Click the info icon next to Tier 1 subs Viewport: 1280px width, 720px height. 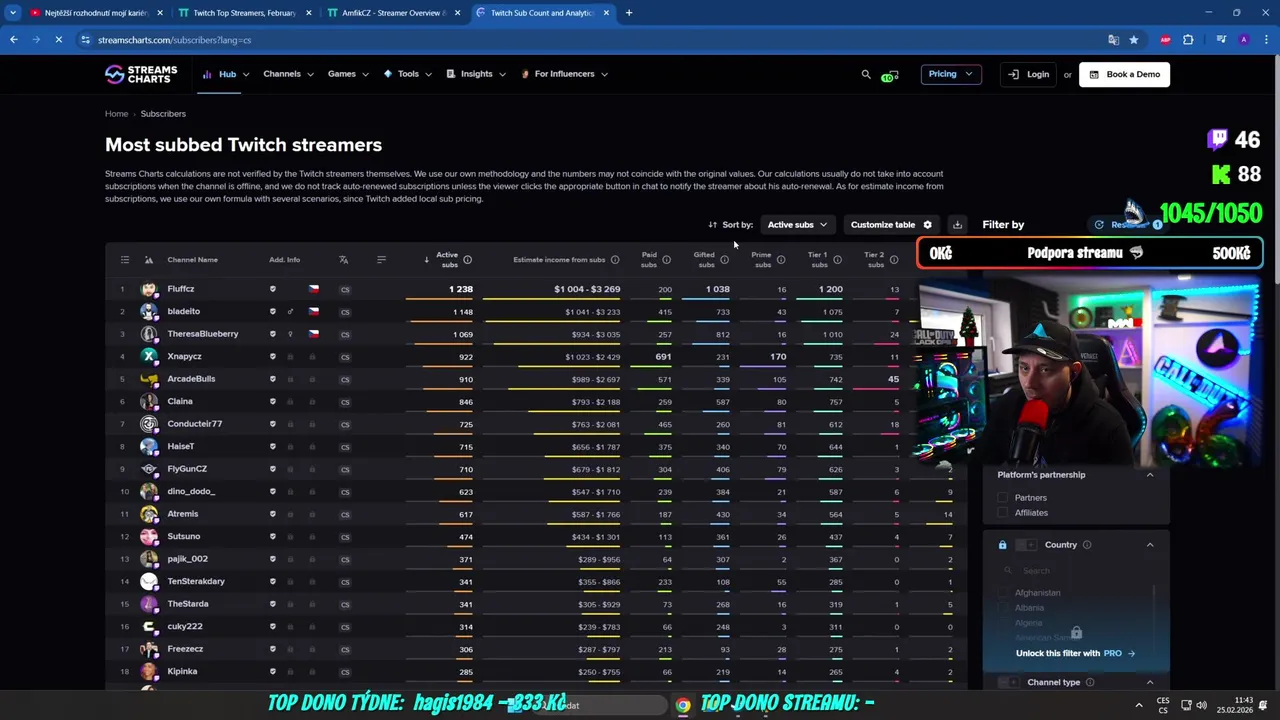pos(837,260)
